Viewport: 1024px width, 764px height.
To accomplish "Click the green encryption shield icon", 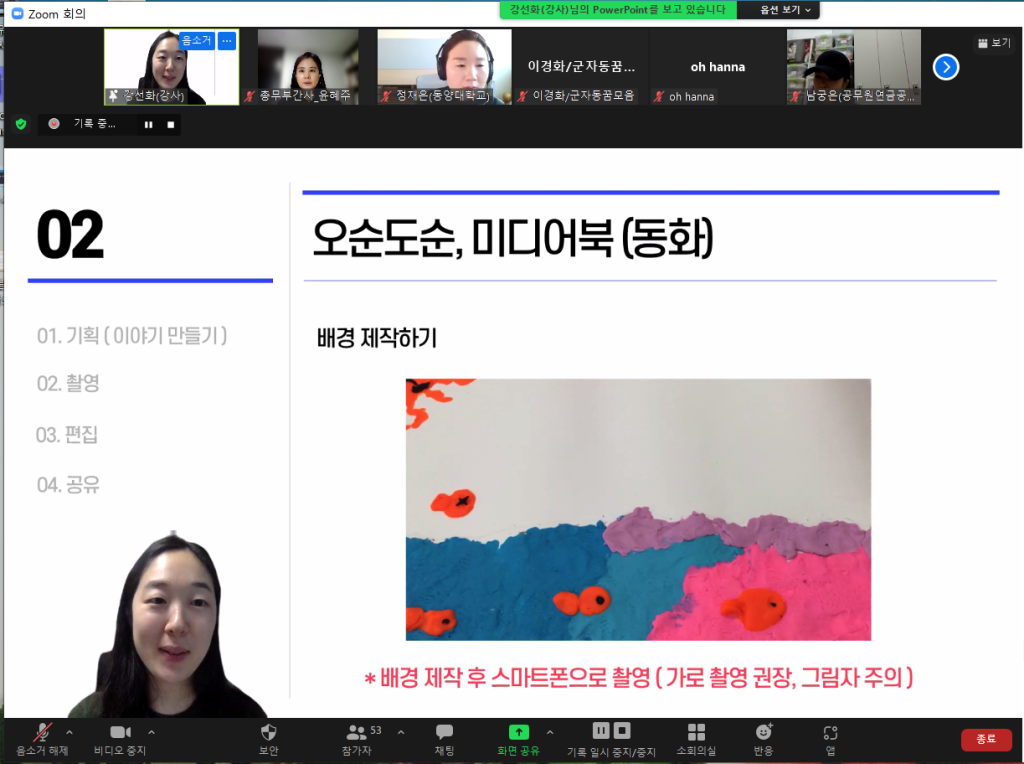I will click(21, 124).
